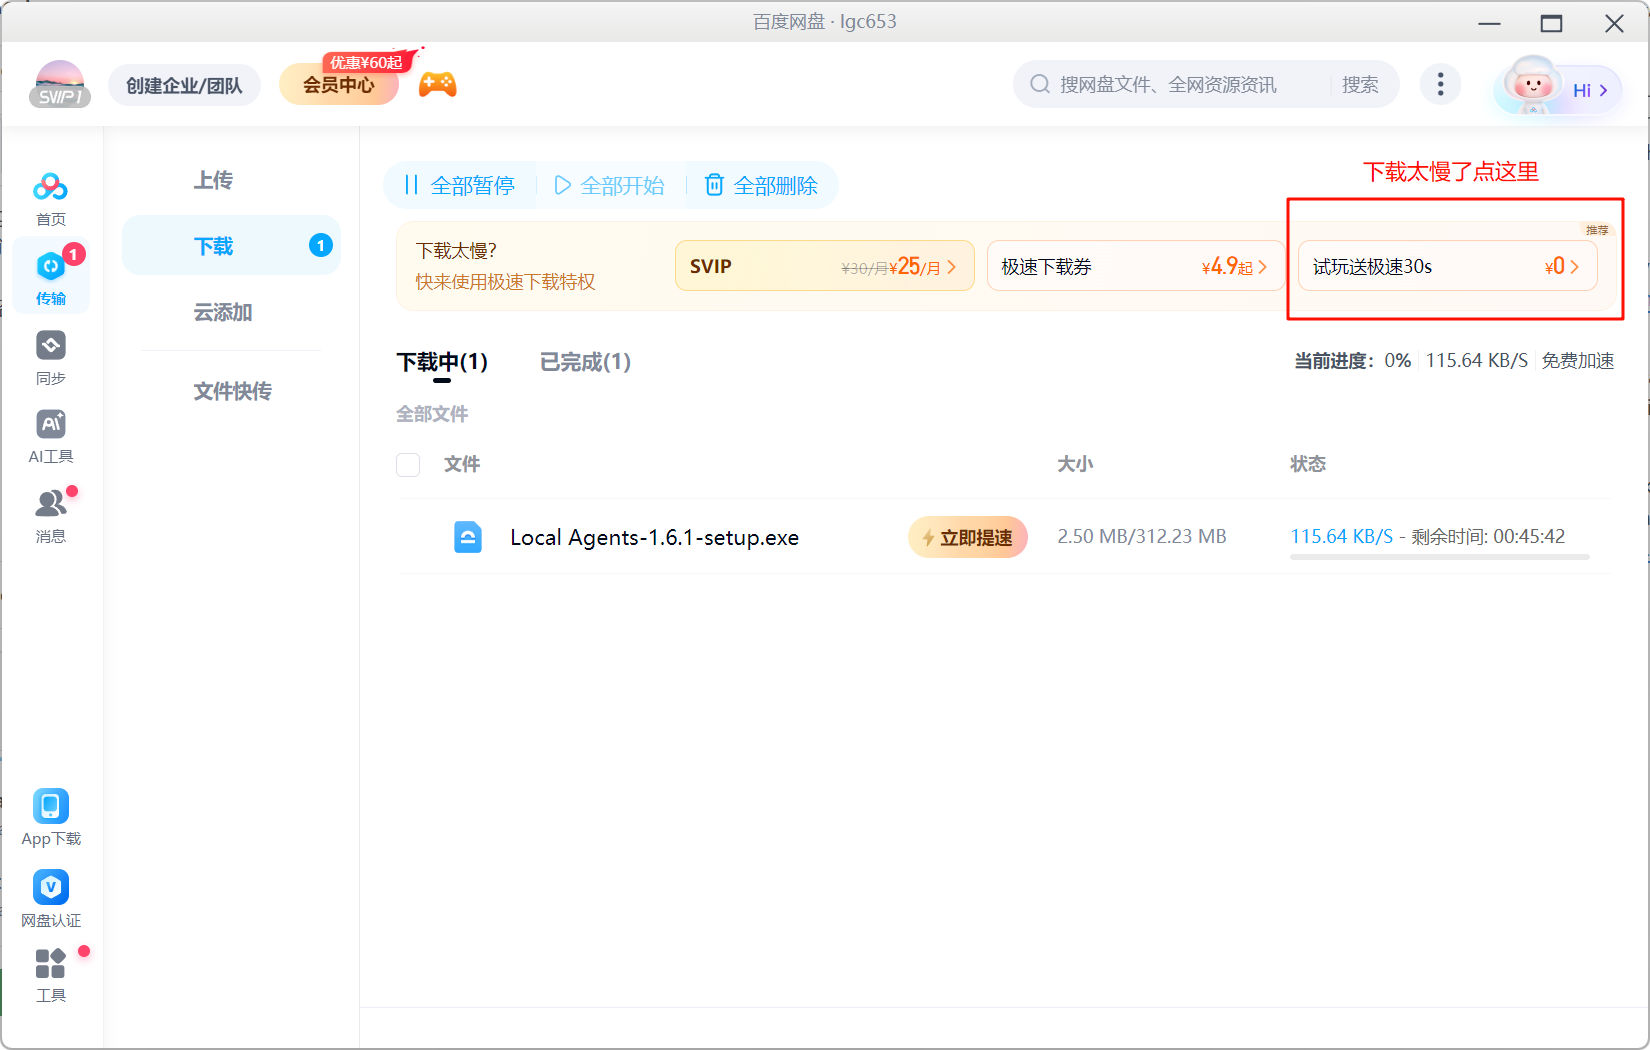Close the 百度网盘 window
Screen dimensions: 1650x1050
(x=1614, y=23)
